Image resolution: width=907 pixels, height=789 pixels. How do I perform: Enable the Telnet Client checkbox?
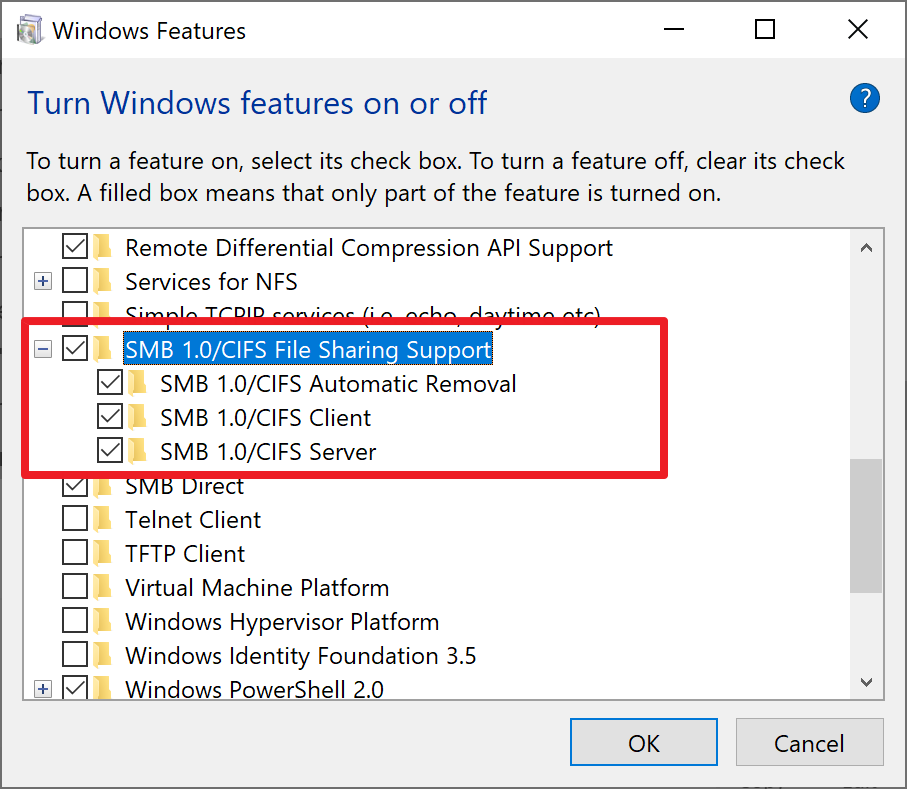(75, 519)
